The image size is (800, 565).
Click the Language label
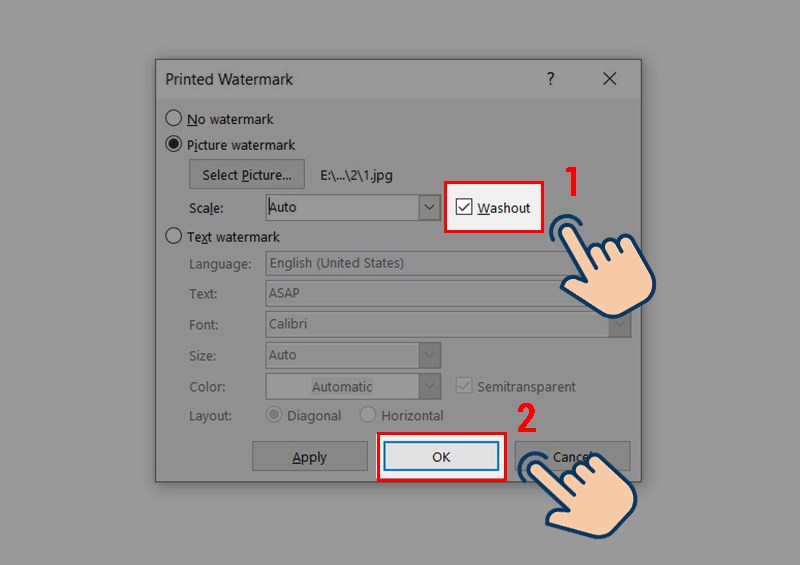click(220, 264)
